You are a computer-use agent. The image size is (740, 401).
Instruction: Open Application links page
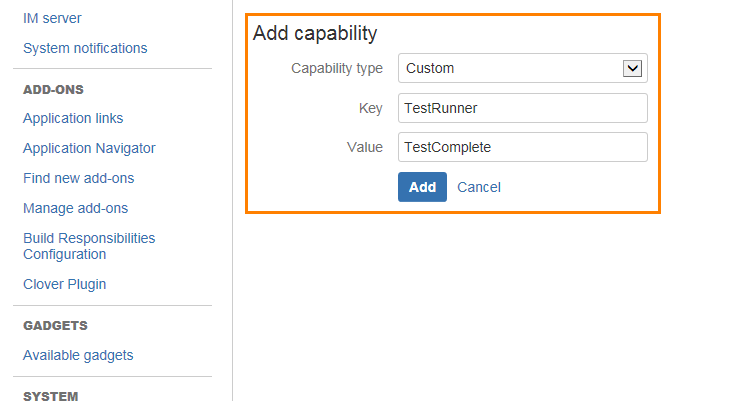pyautogui.click(x=73, y=118)
